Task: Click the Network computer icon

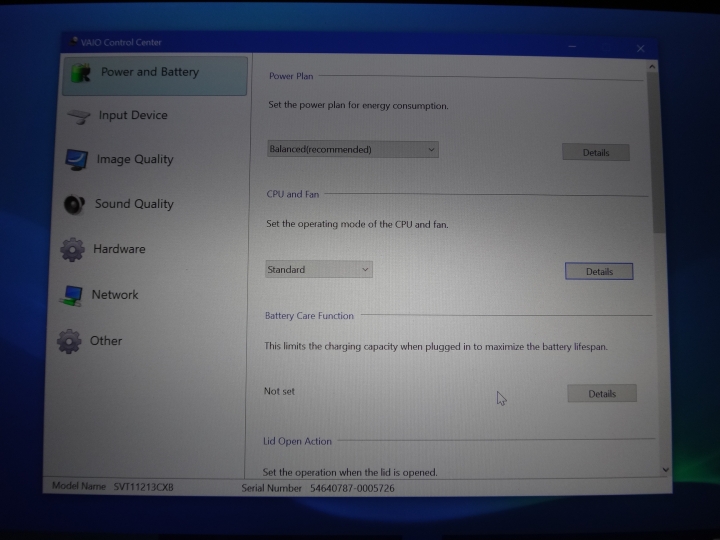Action: pyautogui.click(x=71, y=296)
